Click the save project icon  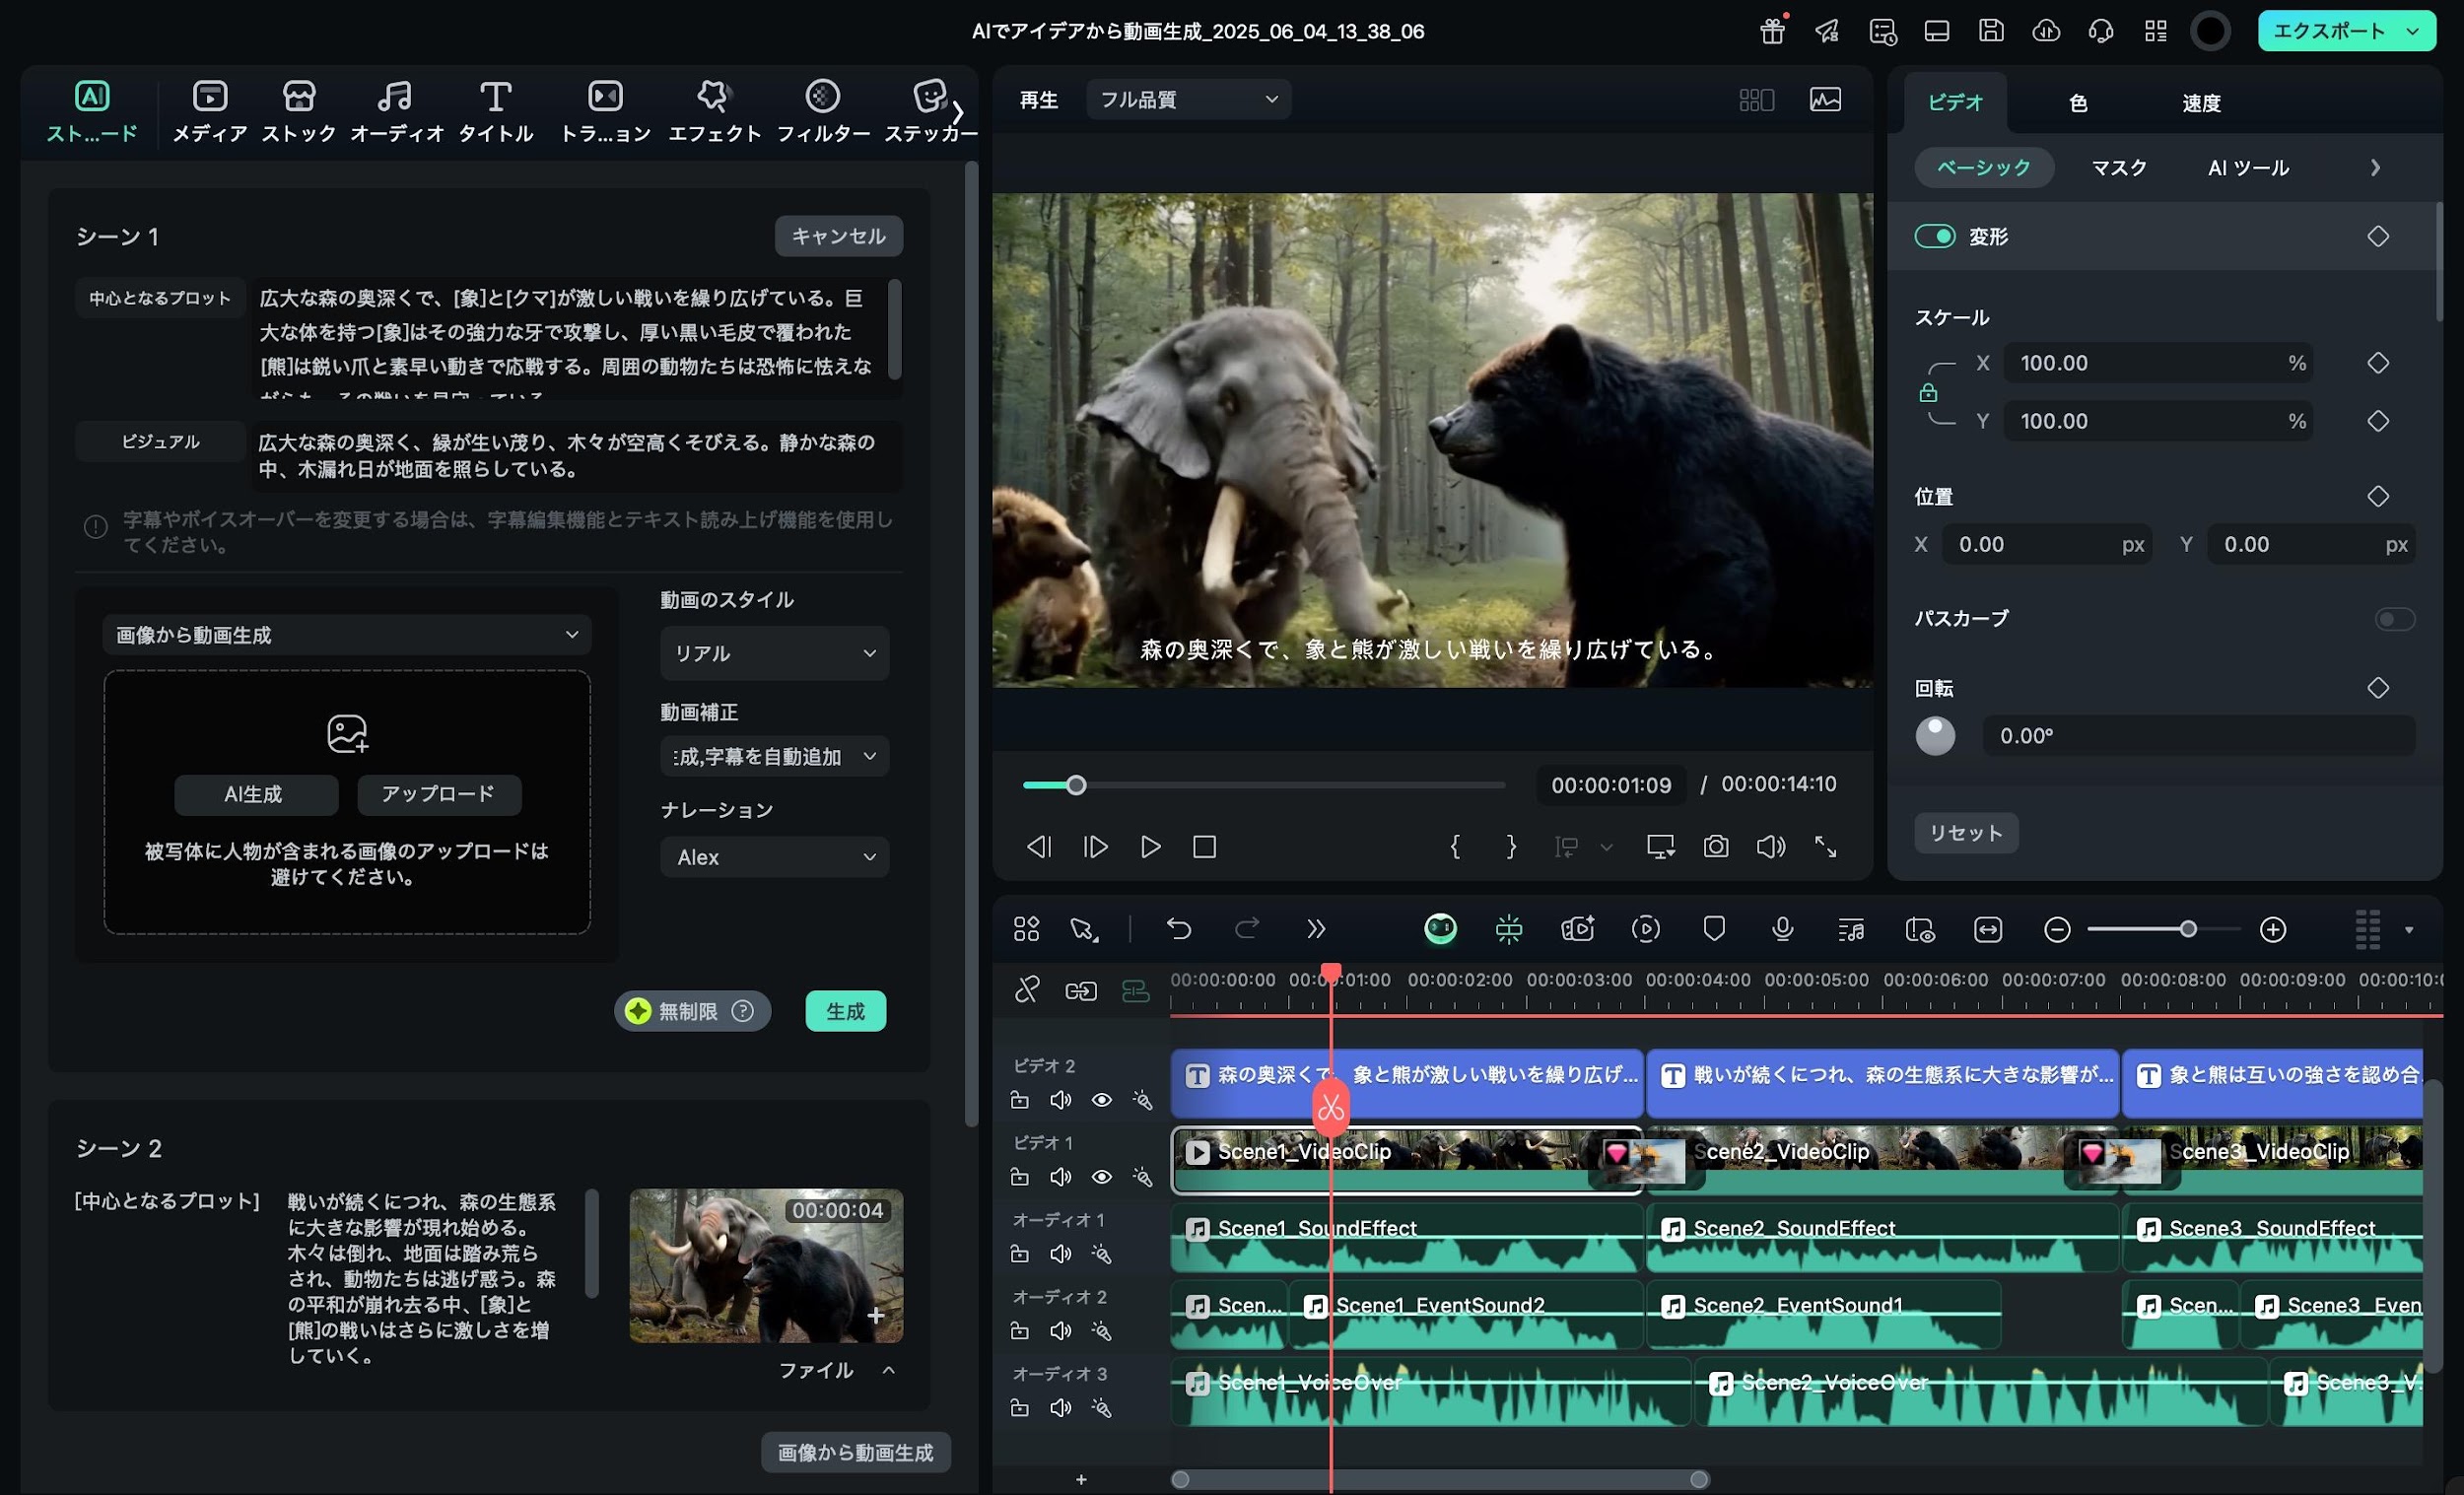(x=1991, y=31)
